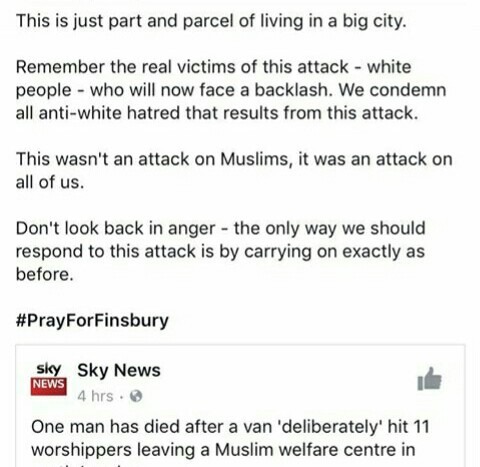
Task: Click the Sky News logo icon
Action: [49, 379]
